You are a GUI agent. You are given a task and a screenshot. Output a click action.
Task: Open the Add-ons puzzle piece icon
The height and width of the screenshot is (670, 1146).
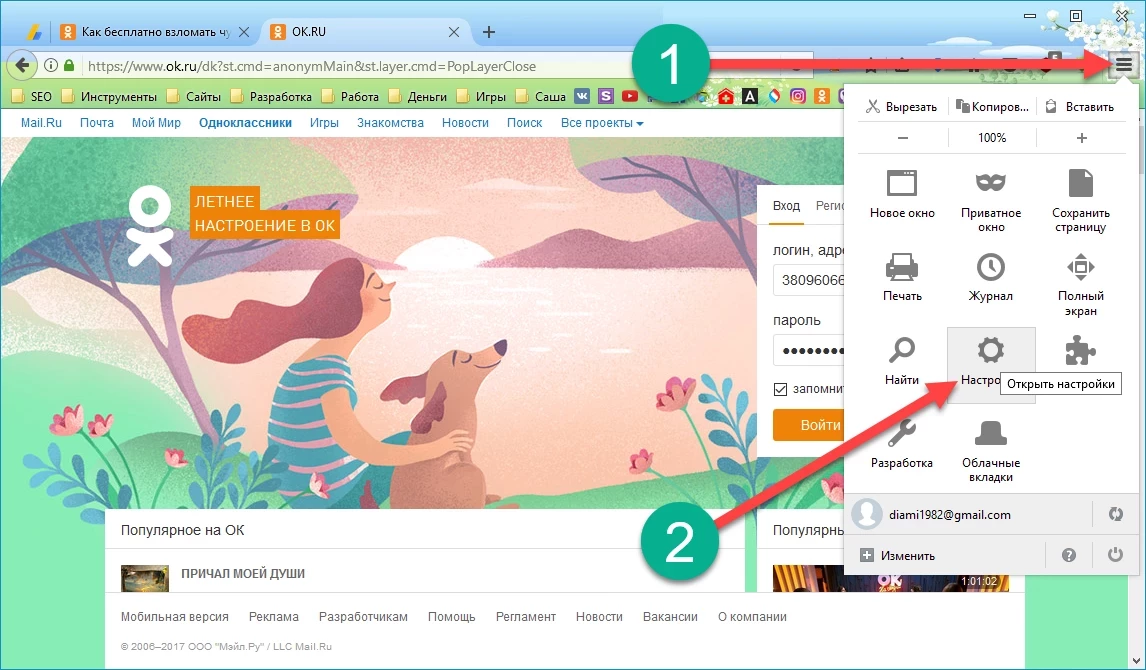1080,352
